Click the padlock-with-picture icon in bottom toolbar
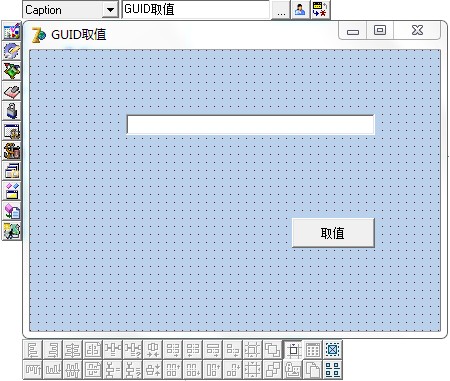 [x=293, y=370]
